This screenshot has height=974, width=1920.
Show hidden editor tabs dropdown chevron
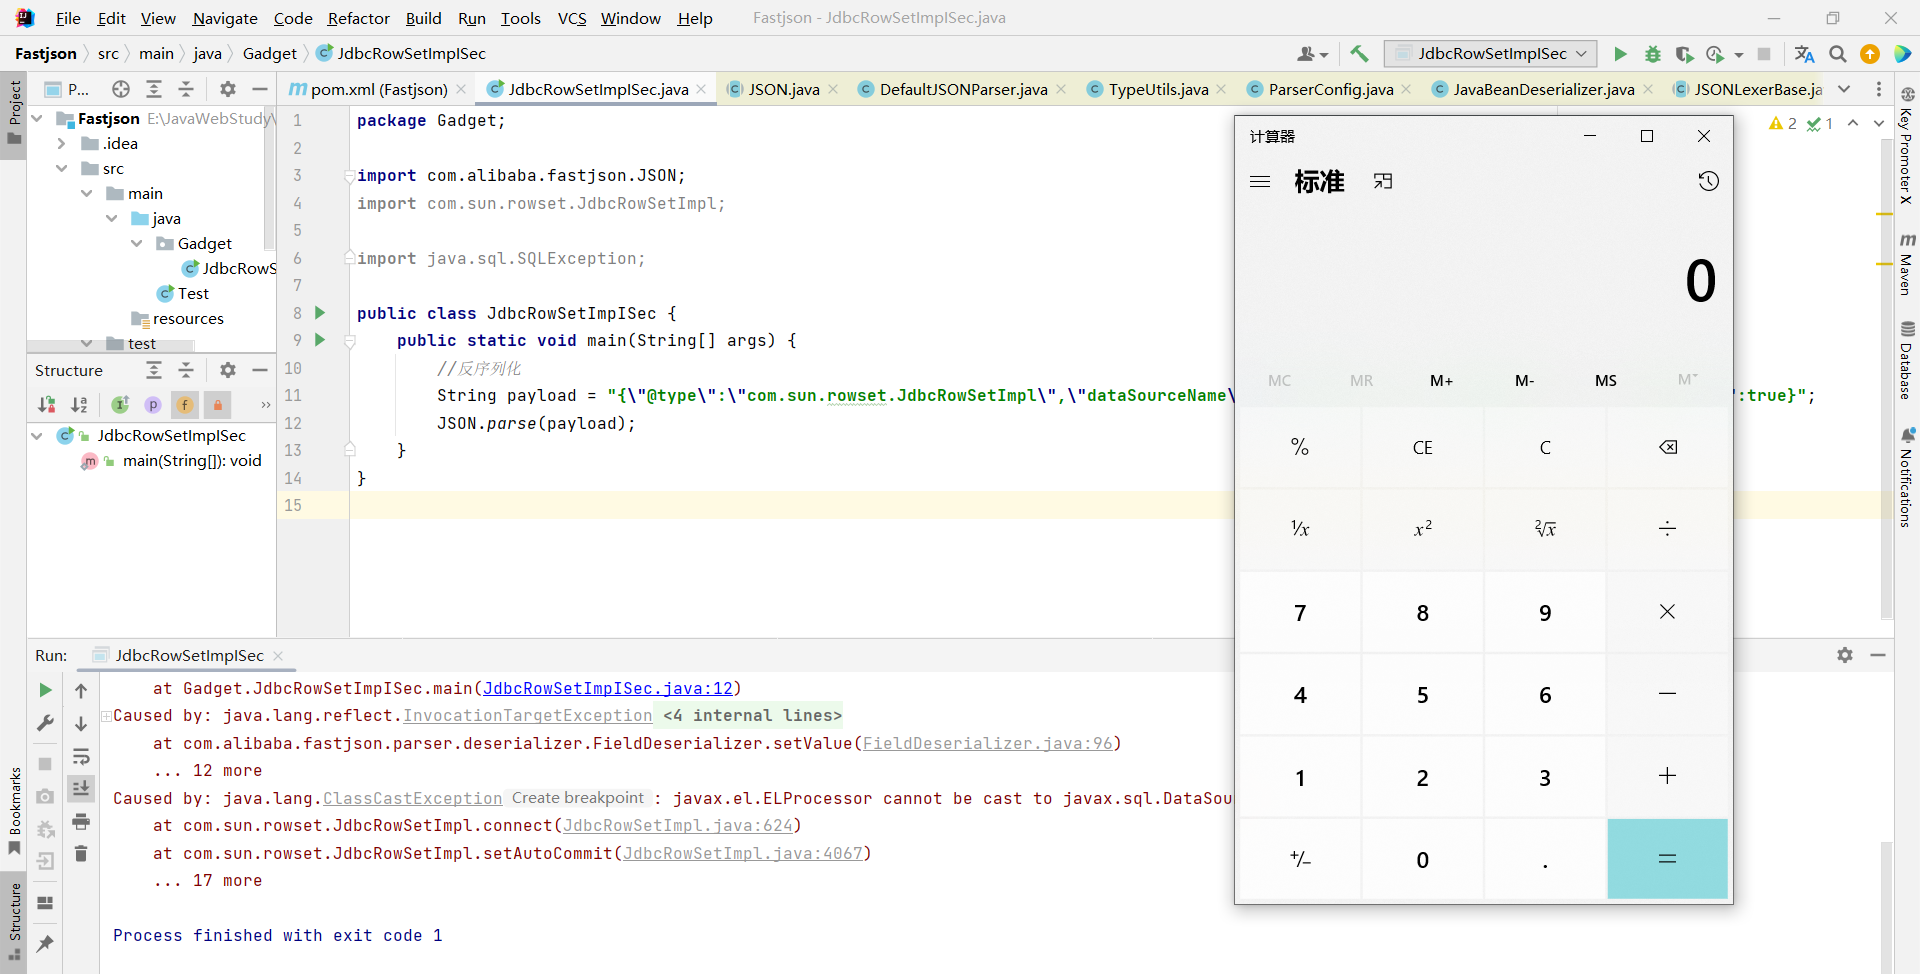1844,89
